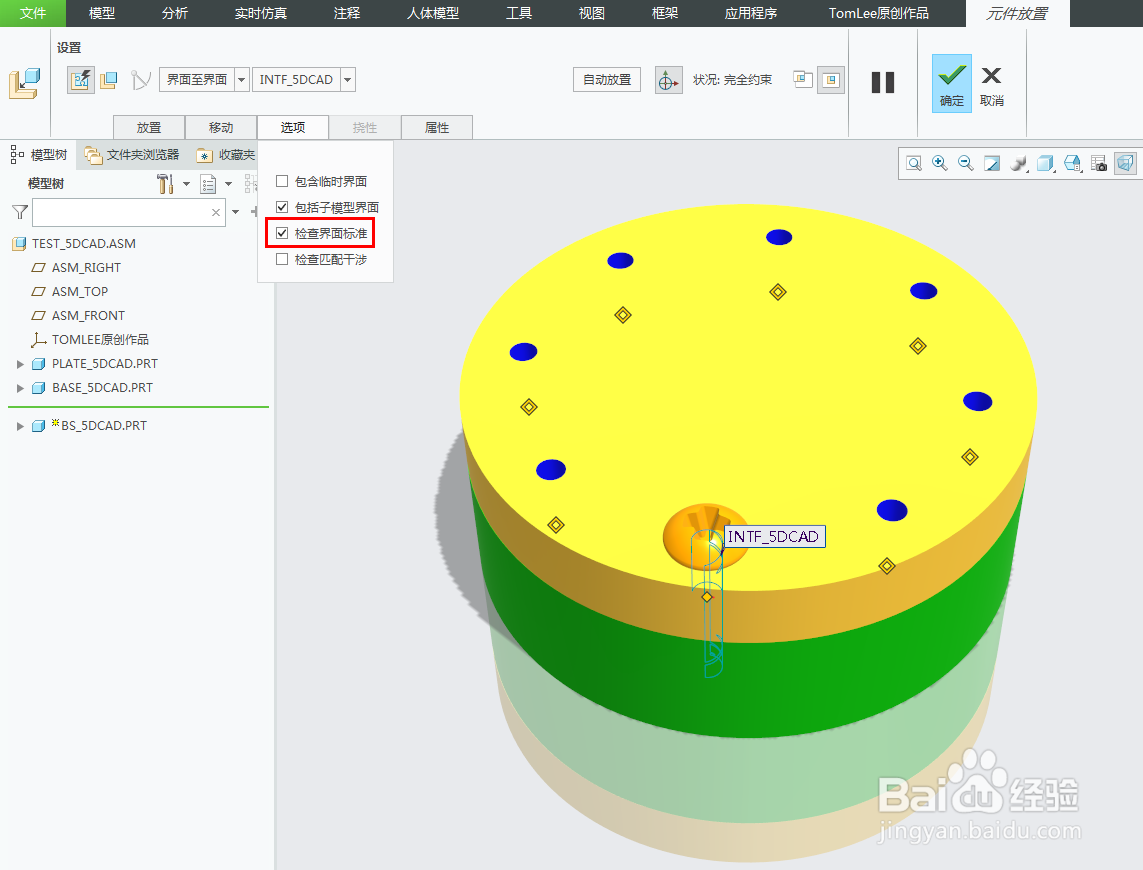Screen dimensions: 1143x870
Task: Click the model tree filter funnel icon
Action: click(x=20, y=212)
